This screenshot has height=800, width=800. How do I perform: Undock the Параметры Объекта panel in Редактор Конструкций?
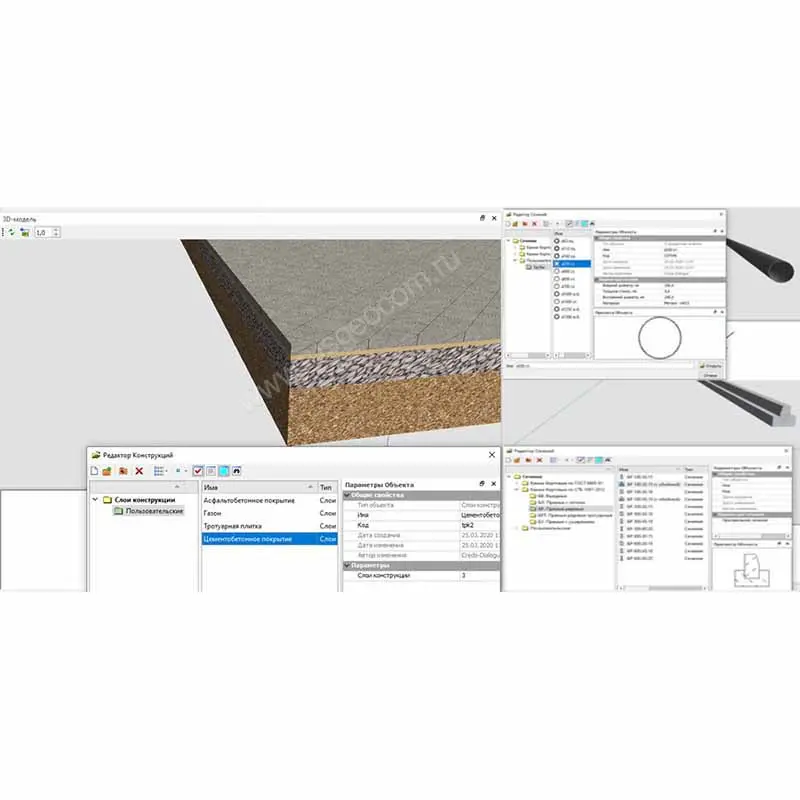pos(482,486)
